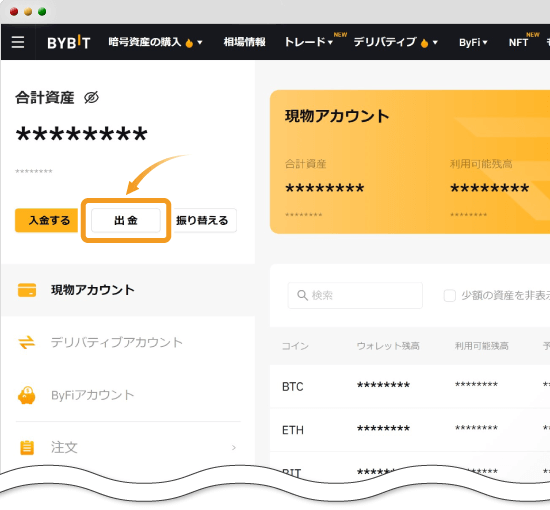
Task: Click the デリバティブアカウント swap arrows icon
Action: pos(27,342)
